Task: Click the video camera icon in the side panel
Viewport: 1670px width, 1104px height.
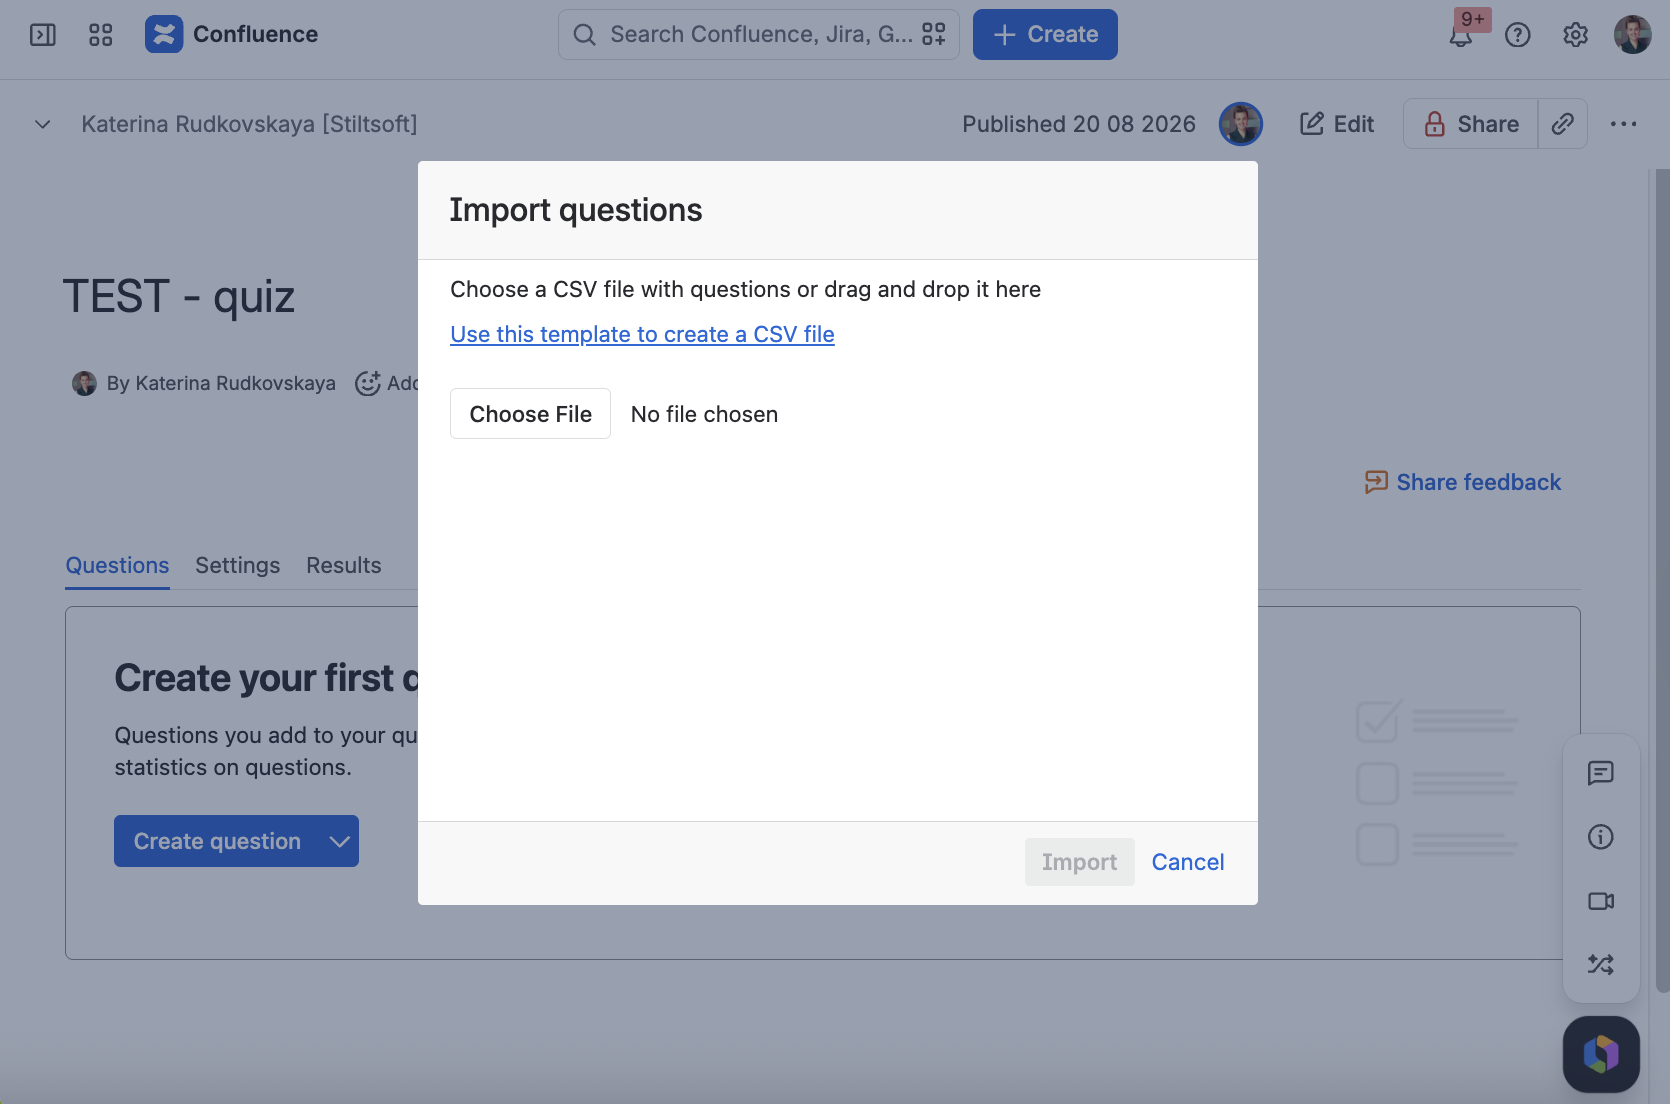Action: point(1601,901)
